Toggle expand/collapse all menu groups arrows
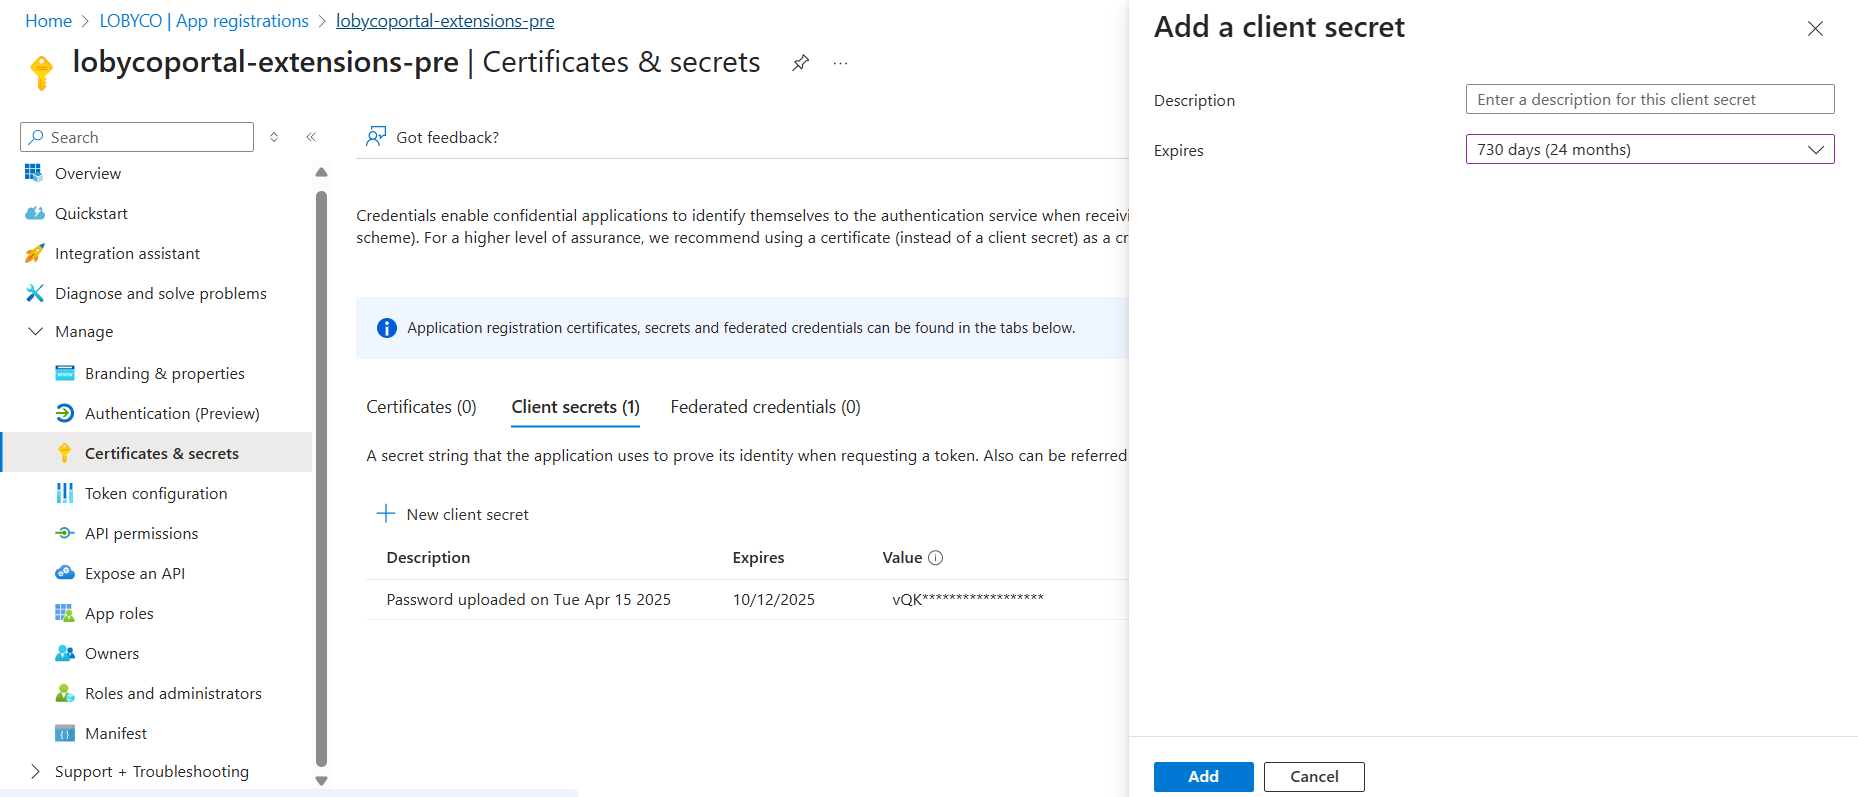 [274, 137]
